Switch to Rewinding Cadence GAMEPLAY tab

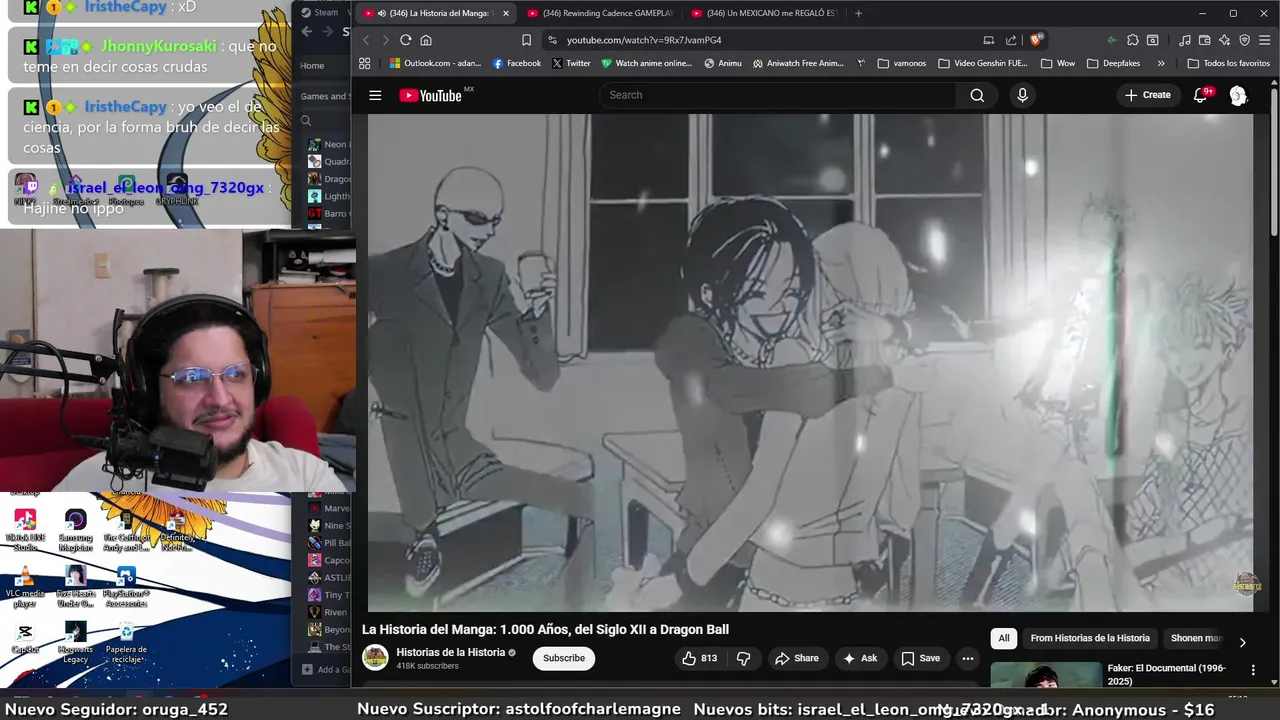click(598, 13)
